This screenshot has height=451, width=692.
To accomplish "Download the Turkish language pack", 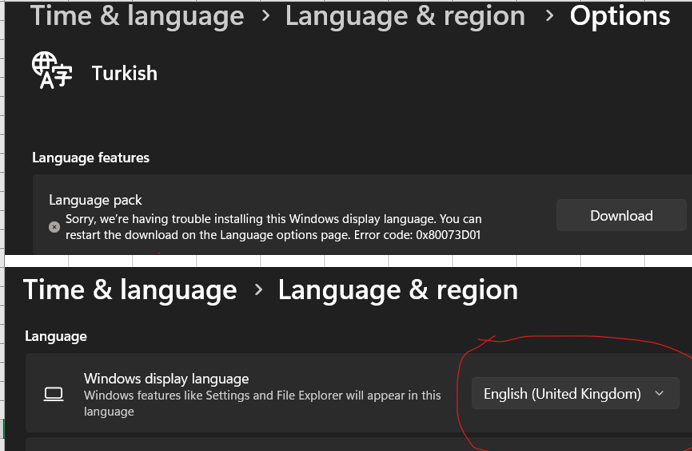I will click(621, 215).
